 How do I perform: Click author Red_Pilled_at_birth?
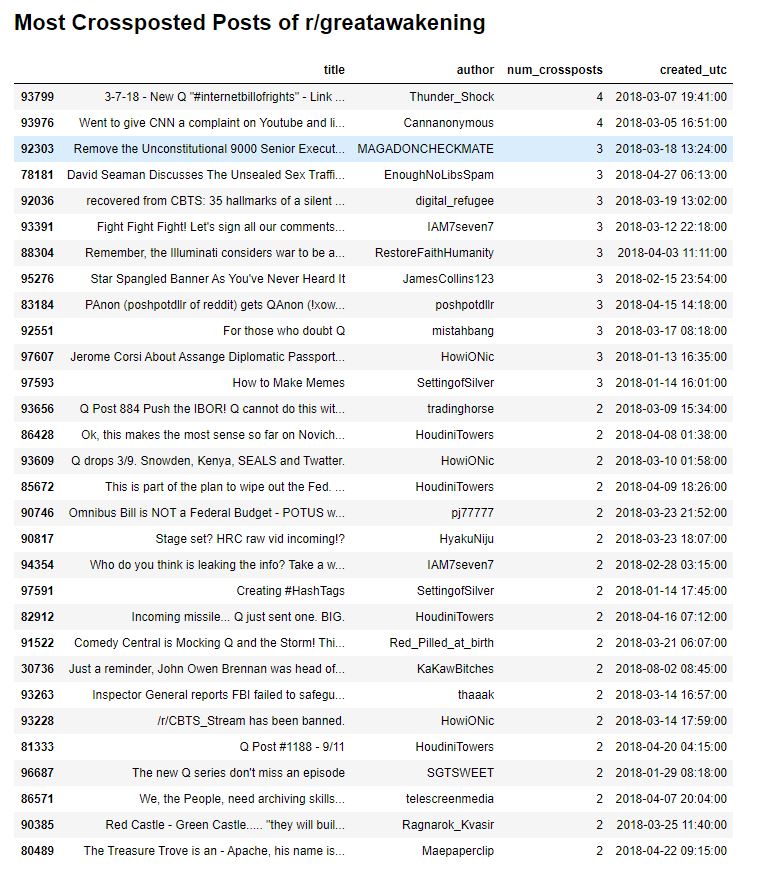coord(442,643)
